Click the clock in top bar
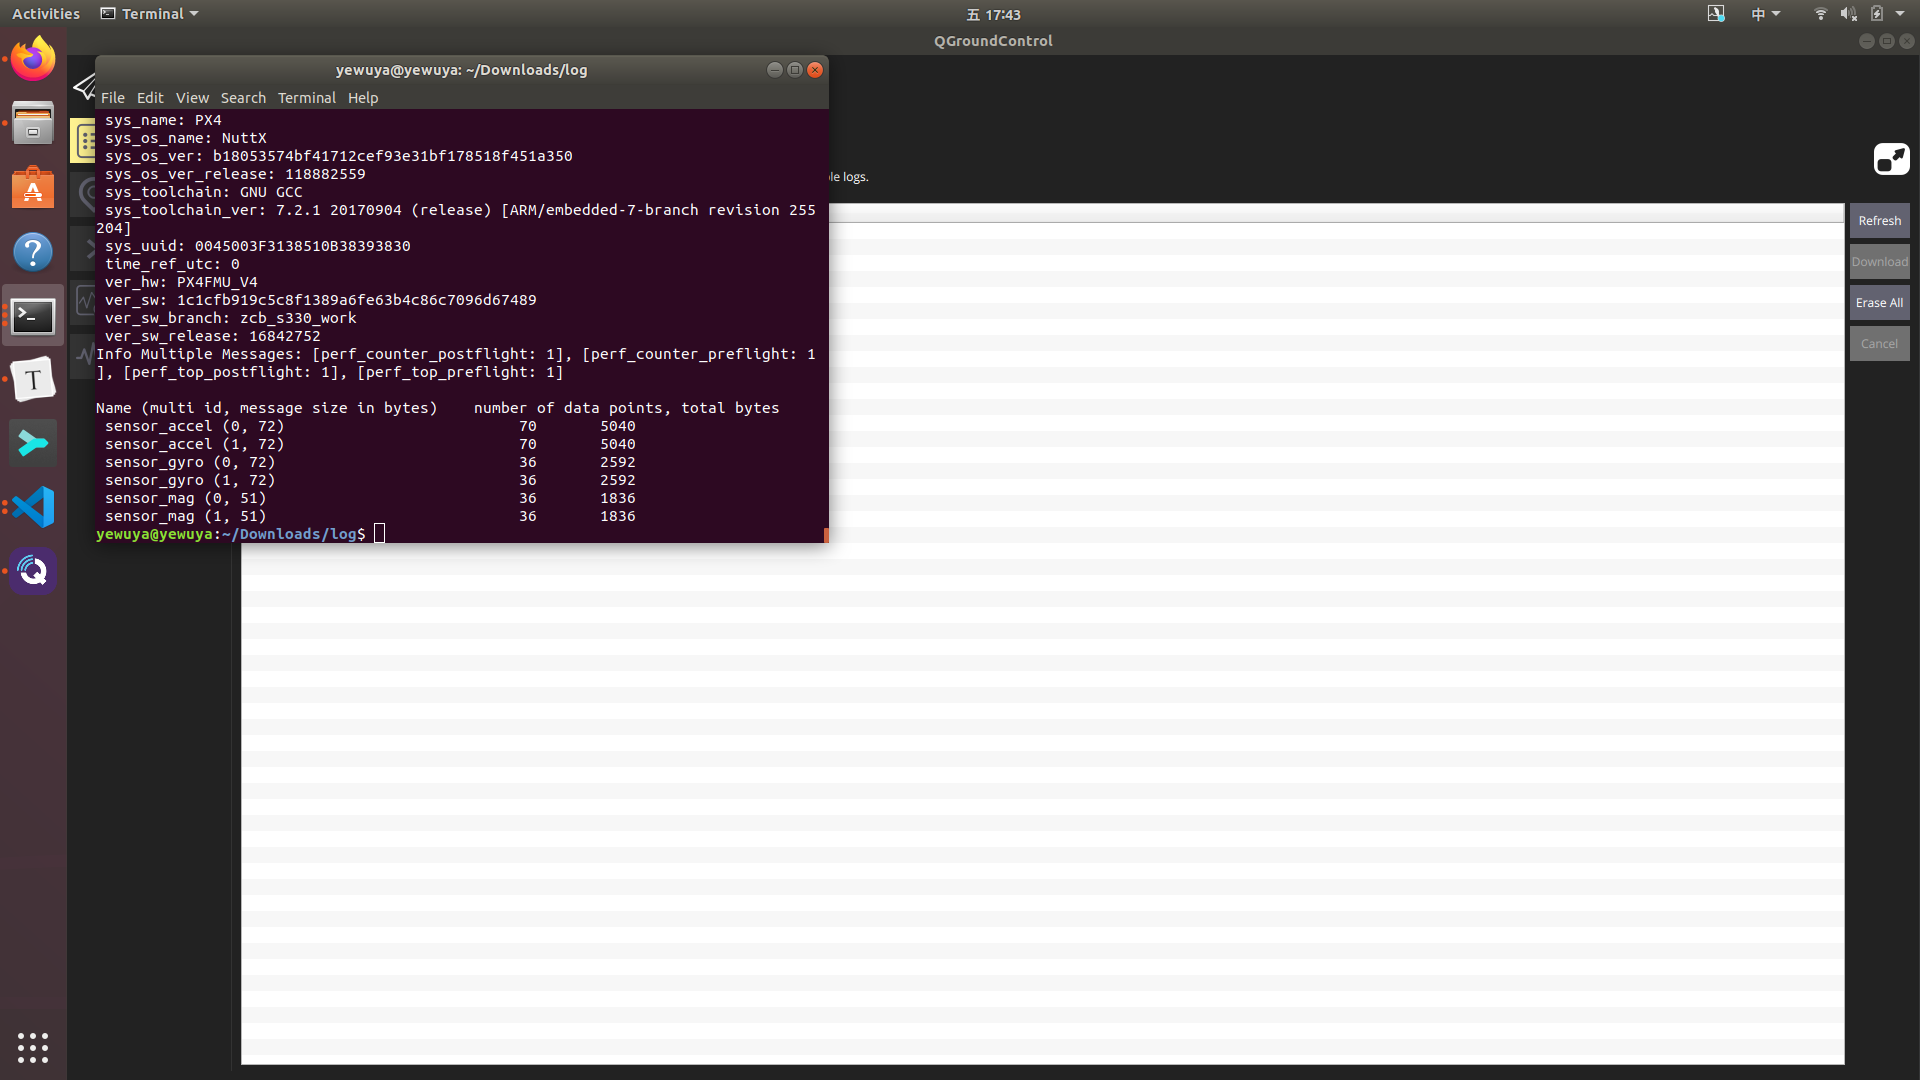This screenshot has height=1080, width=1920. [x=993, y=14]
